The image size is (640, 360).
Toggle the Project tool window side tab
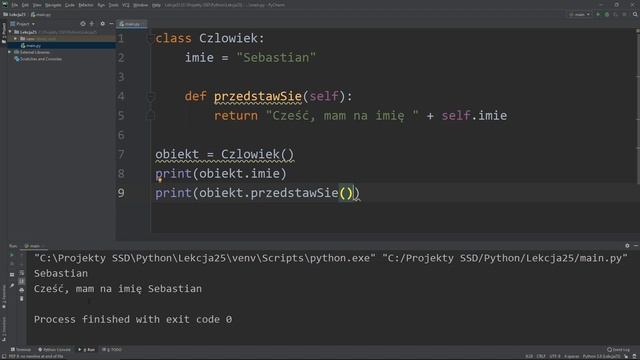click(4, 33)
